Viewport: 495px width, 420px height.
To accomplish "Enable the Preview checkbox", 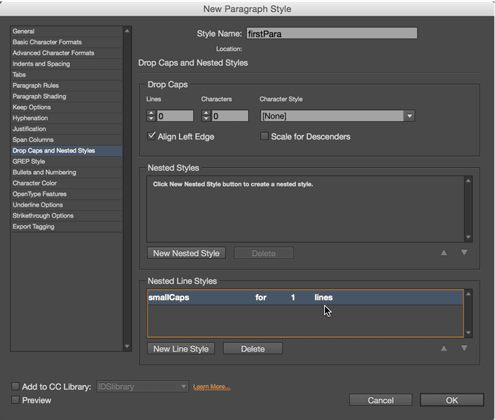I will point(15,400).
